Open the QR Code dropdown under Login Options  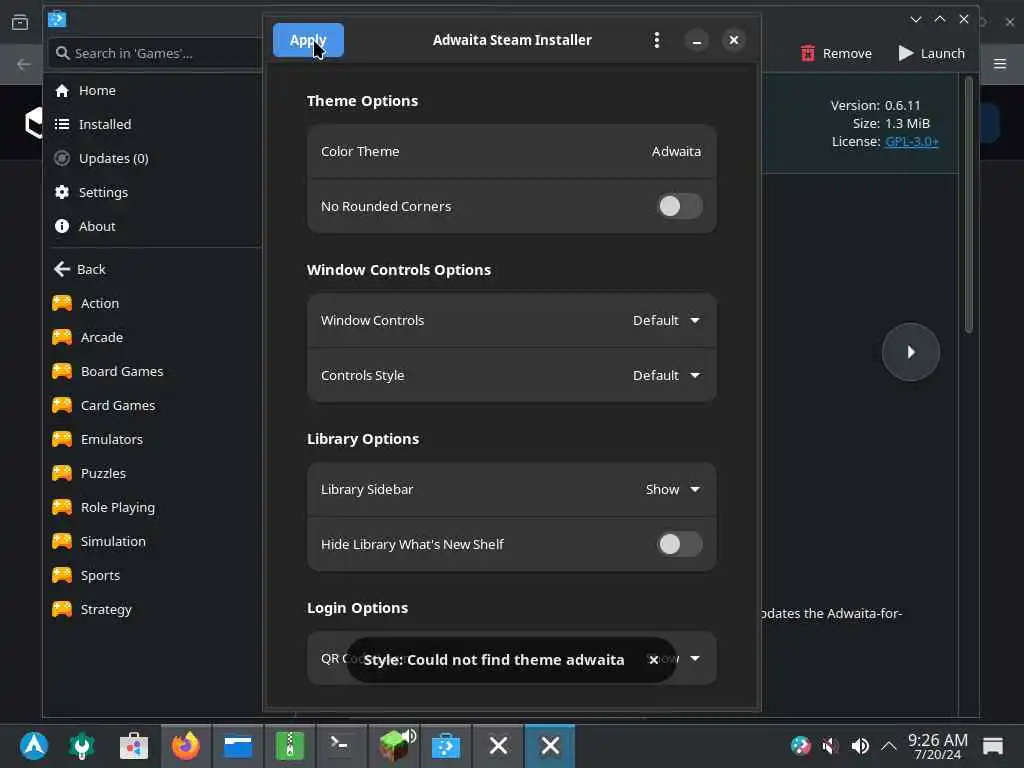(694, 658)
